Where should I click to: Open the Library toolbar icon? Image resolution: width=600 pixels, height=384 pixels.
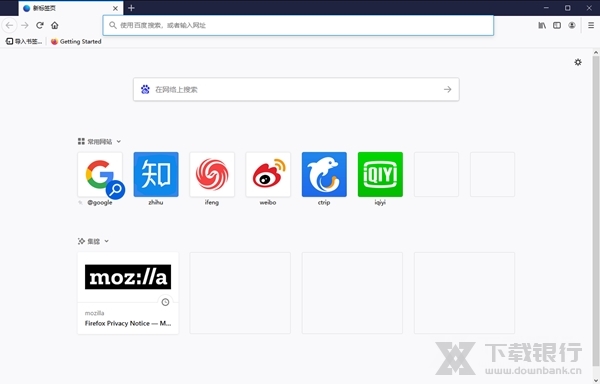(542, 25)
